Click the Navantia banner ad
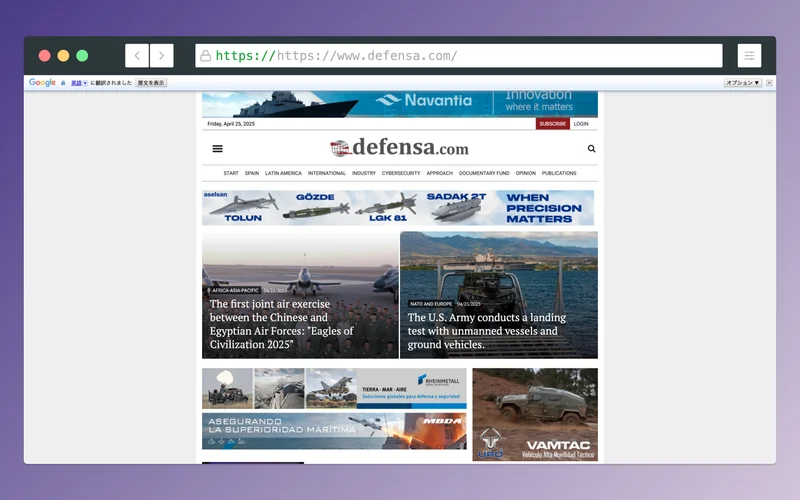This screenshot has height=500, width=800. (399, 104)
